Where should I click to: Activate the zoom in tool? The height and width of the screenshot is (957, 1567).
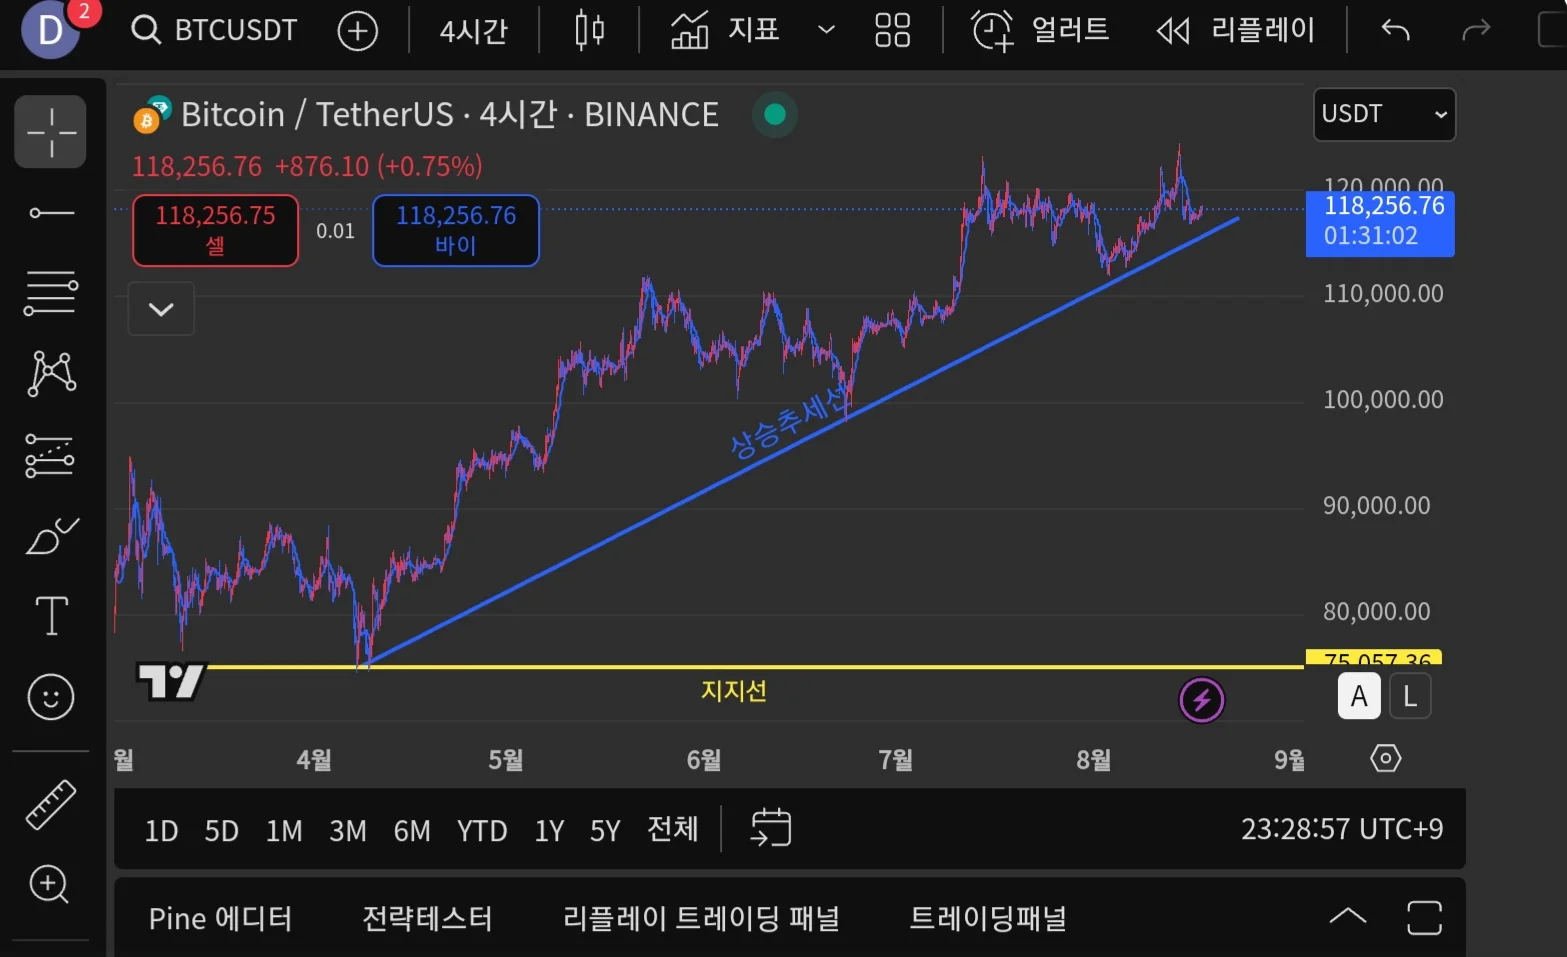[50, 884]
